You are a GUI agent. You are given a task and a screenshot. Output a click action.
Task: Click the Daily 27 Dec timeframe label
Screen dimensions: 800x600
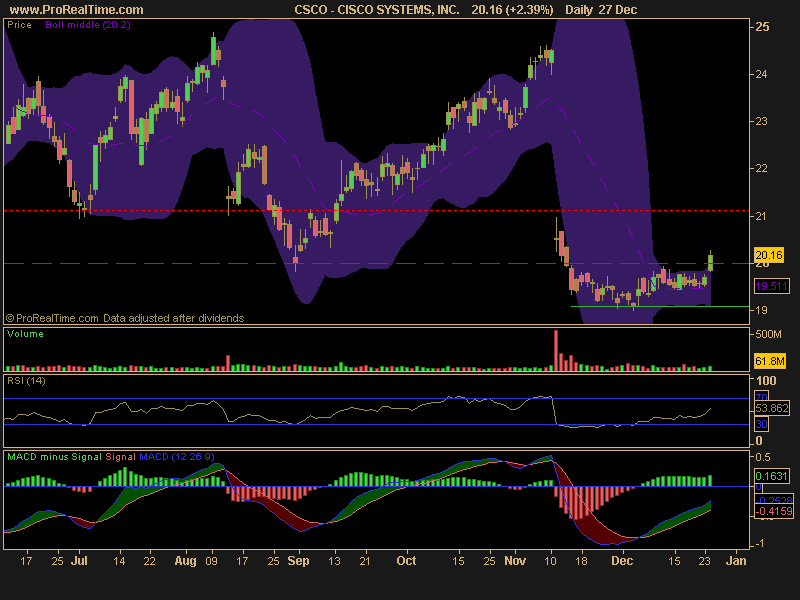[x=601, y=10]
